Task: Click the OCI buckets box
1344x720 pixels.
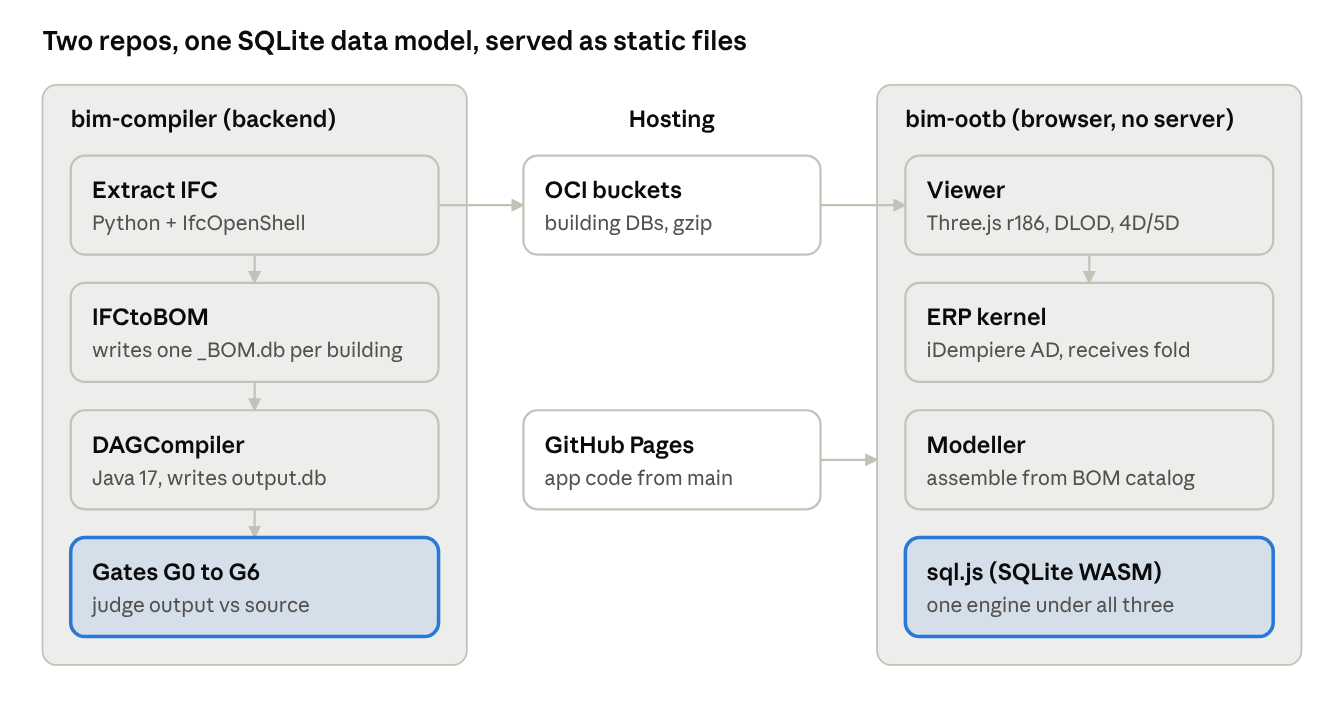Action: [x=672, y=205]
